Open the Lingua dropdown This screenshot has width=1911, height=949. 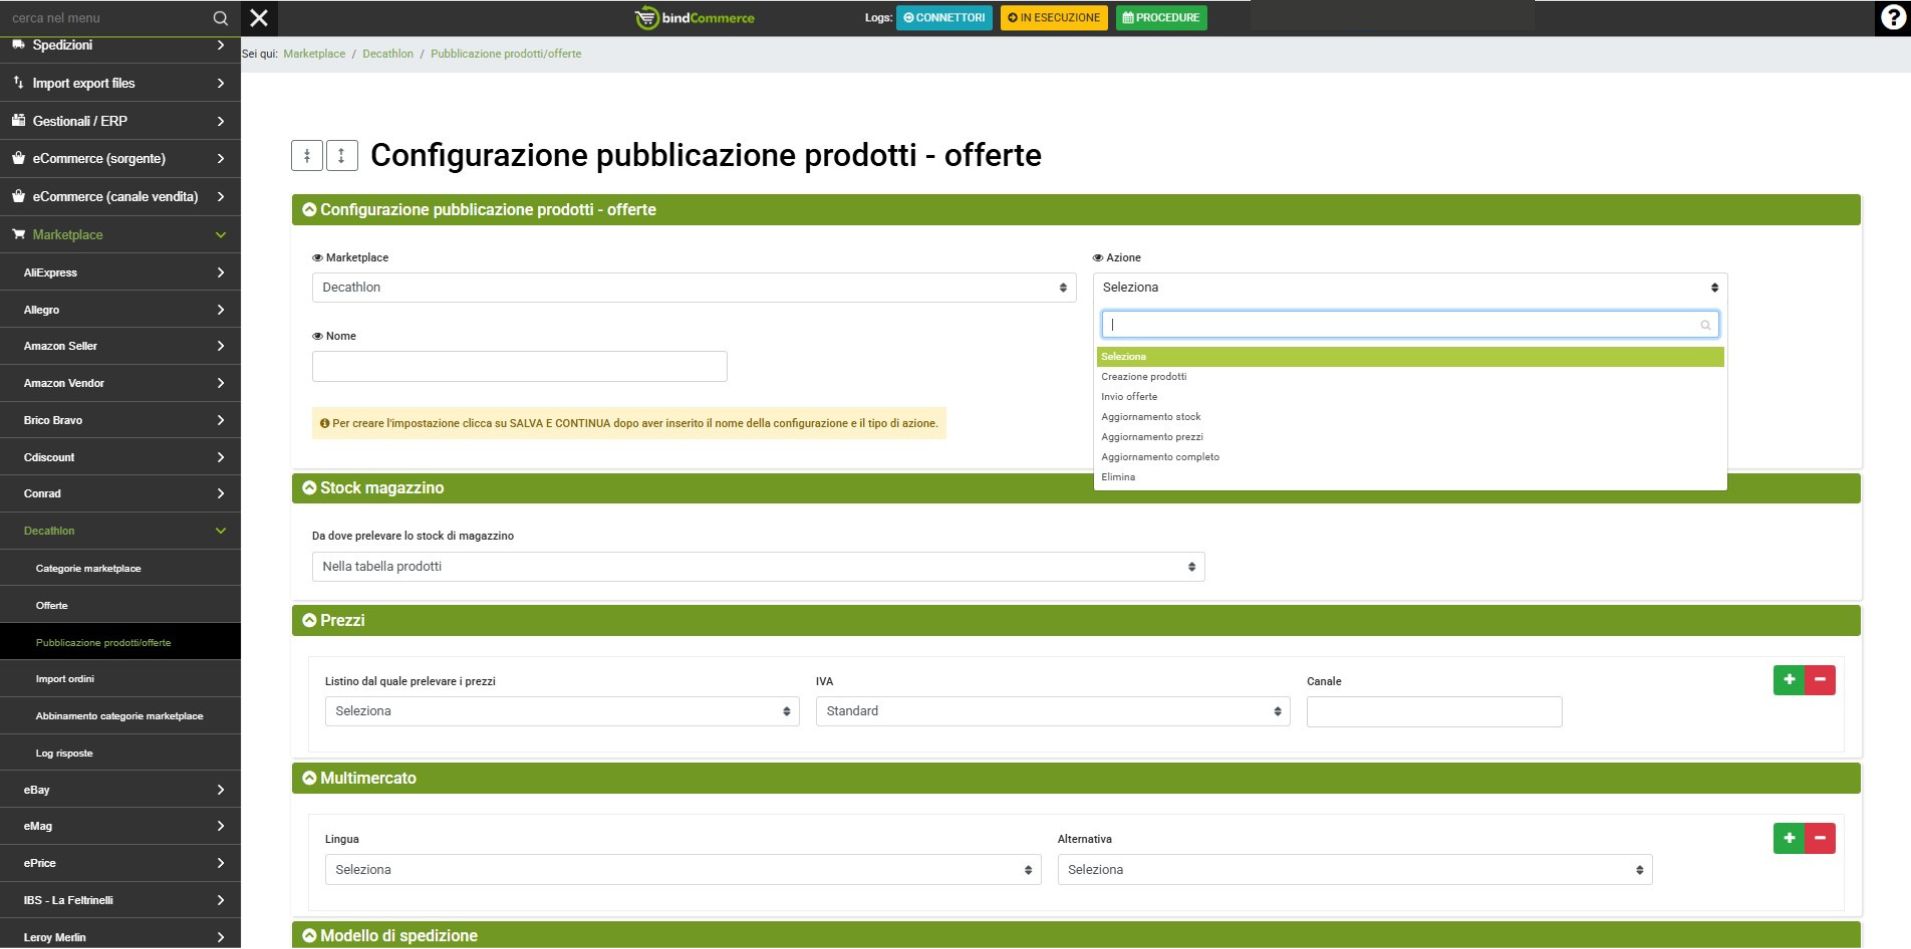[682, 870]
